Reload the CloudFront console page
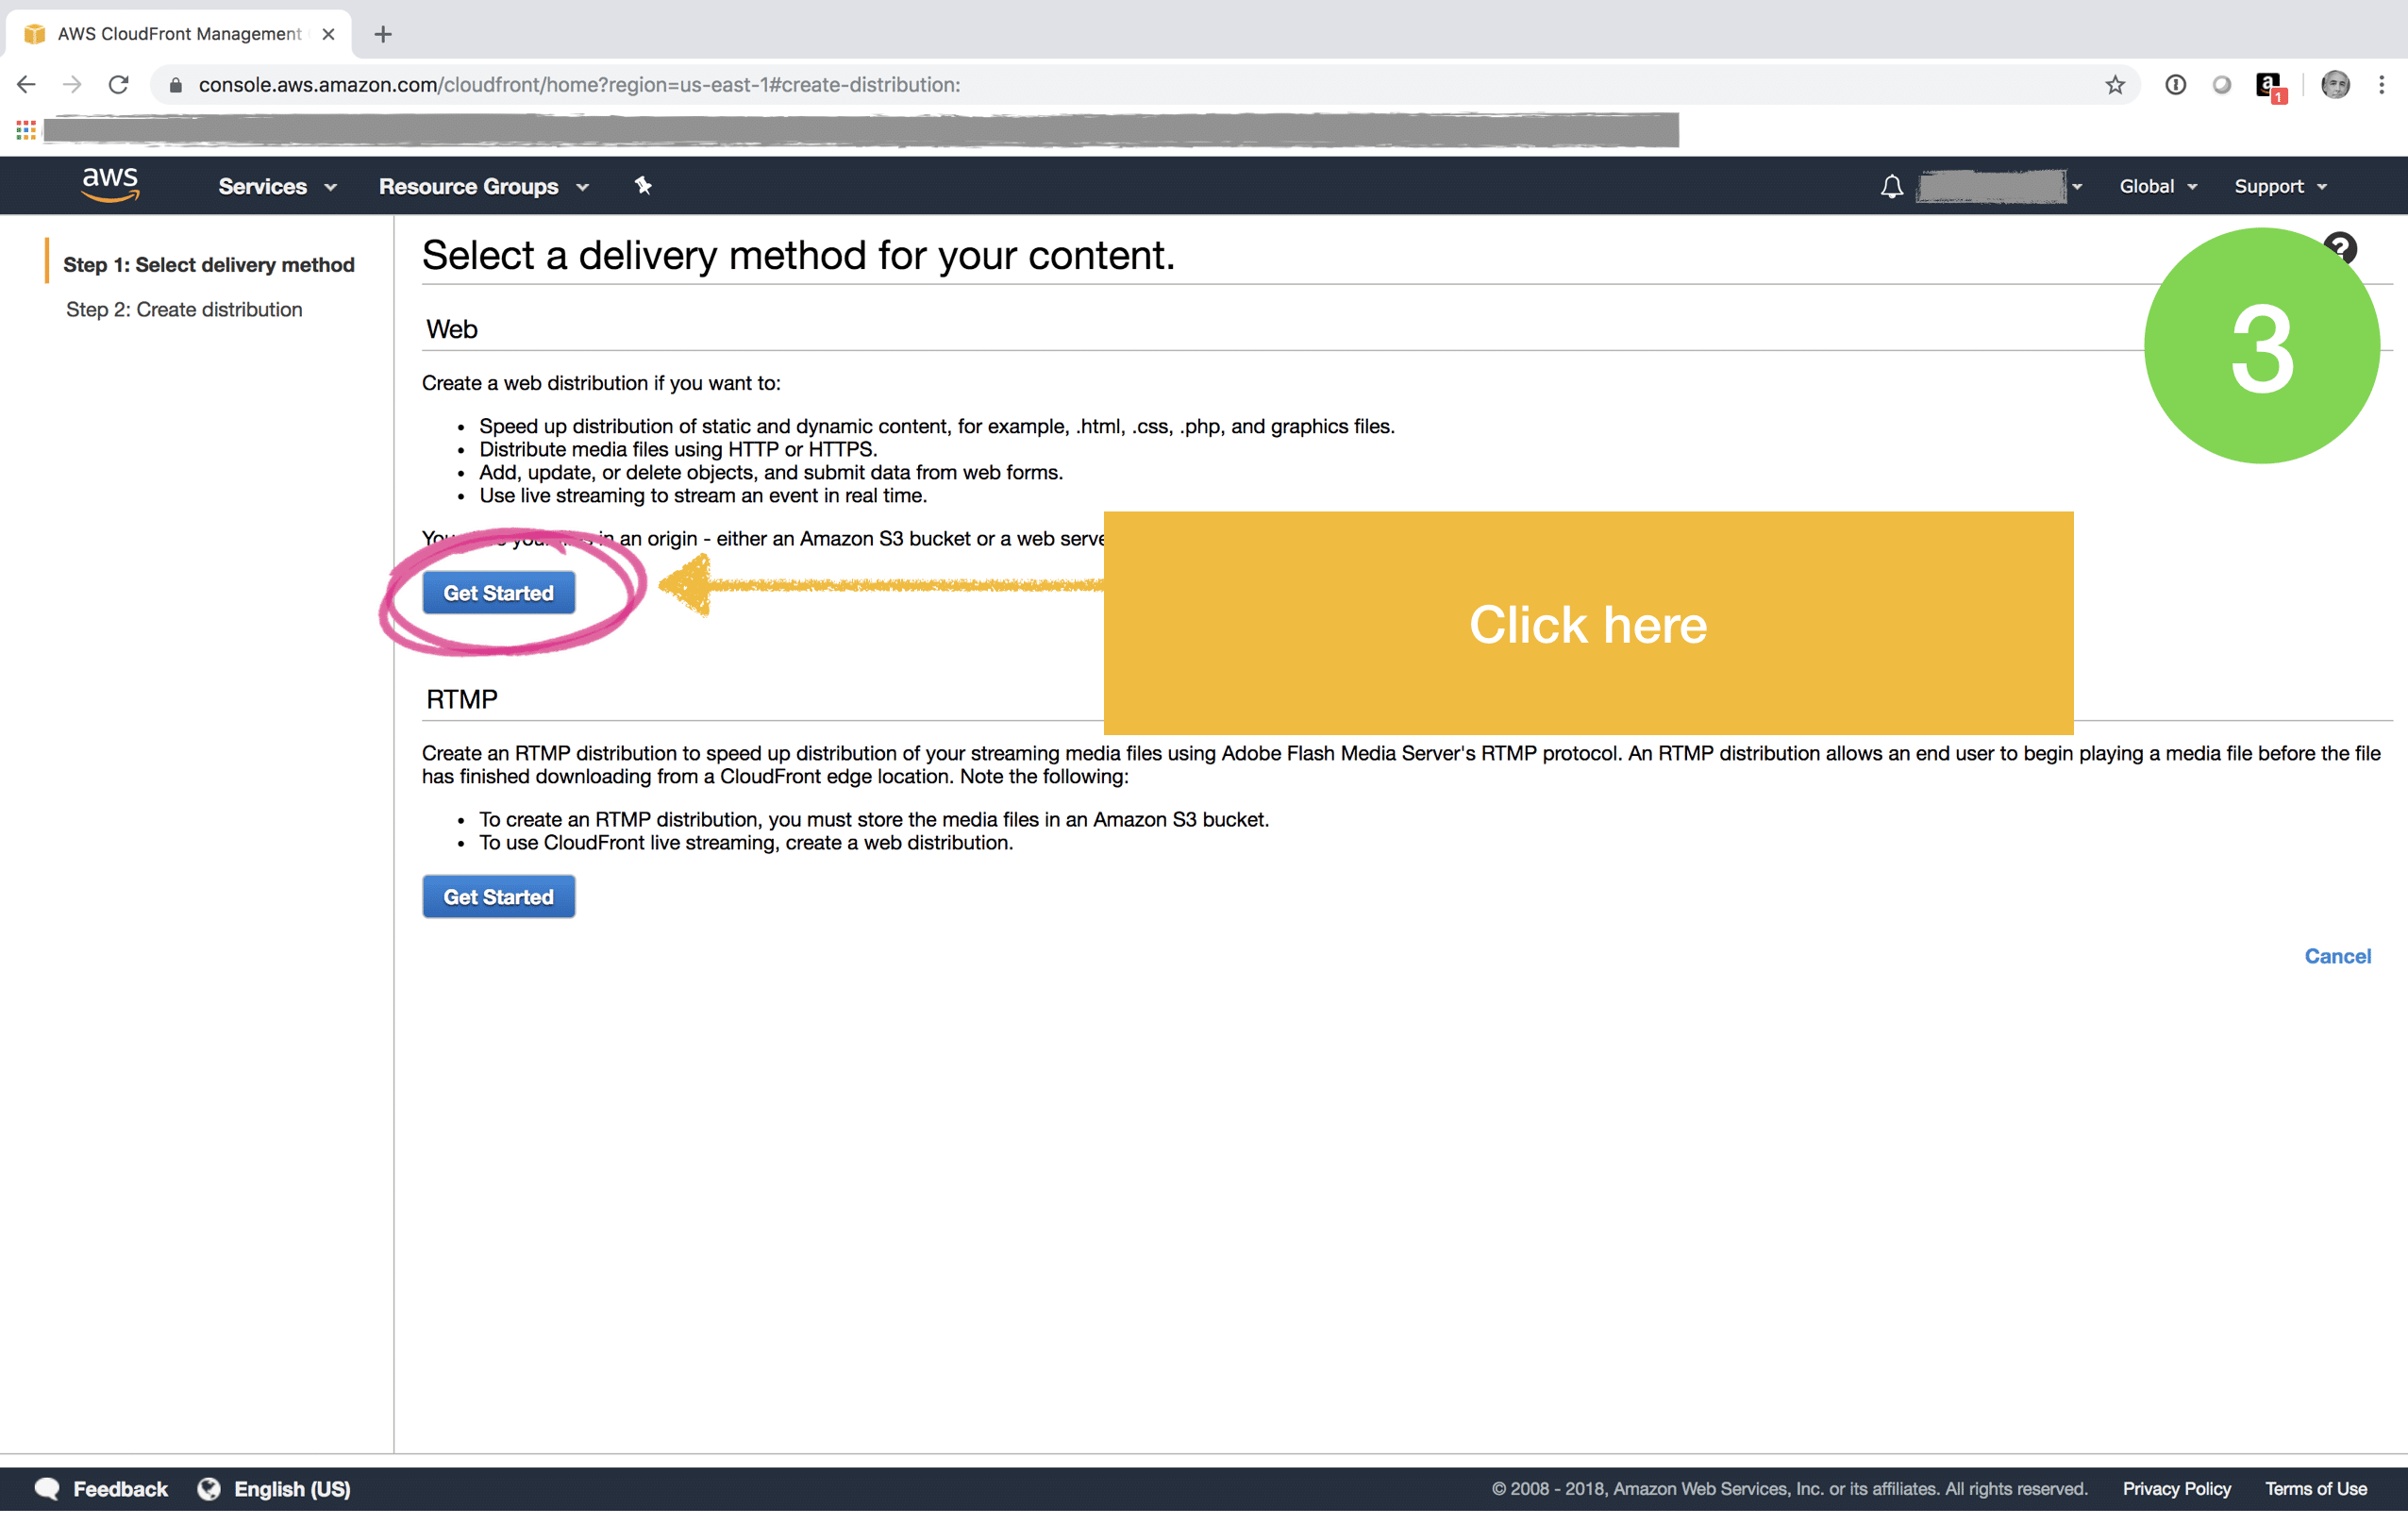The image size is (2408, 1525). 118,85
